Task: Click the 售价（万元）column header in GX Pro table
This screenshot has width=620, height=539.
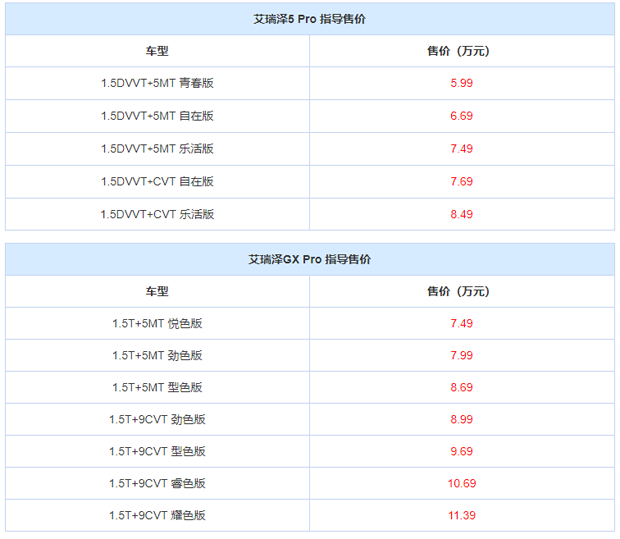Action: [459, 291]
